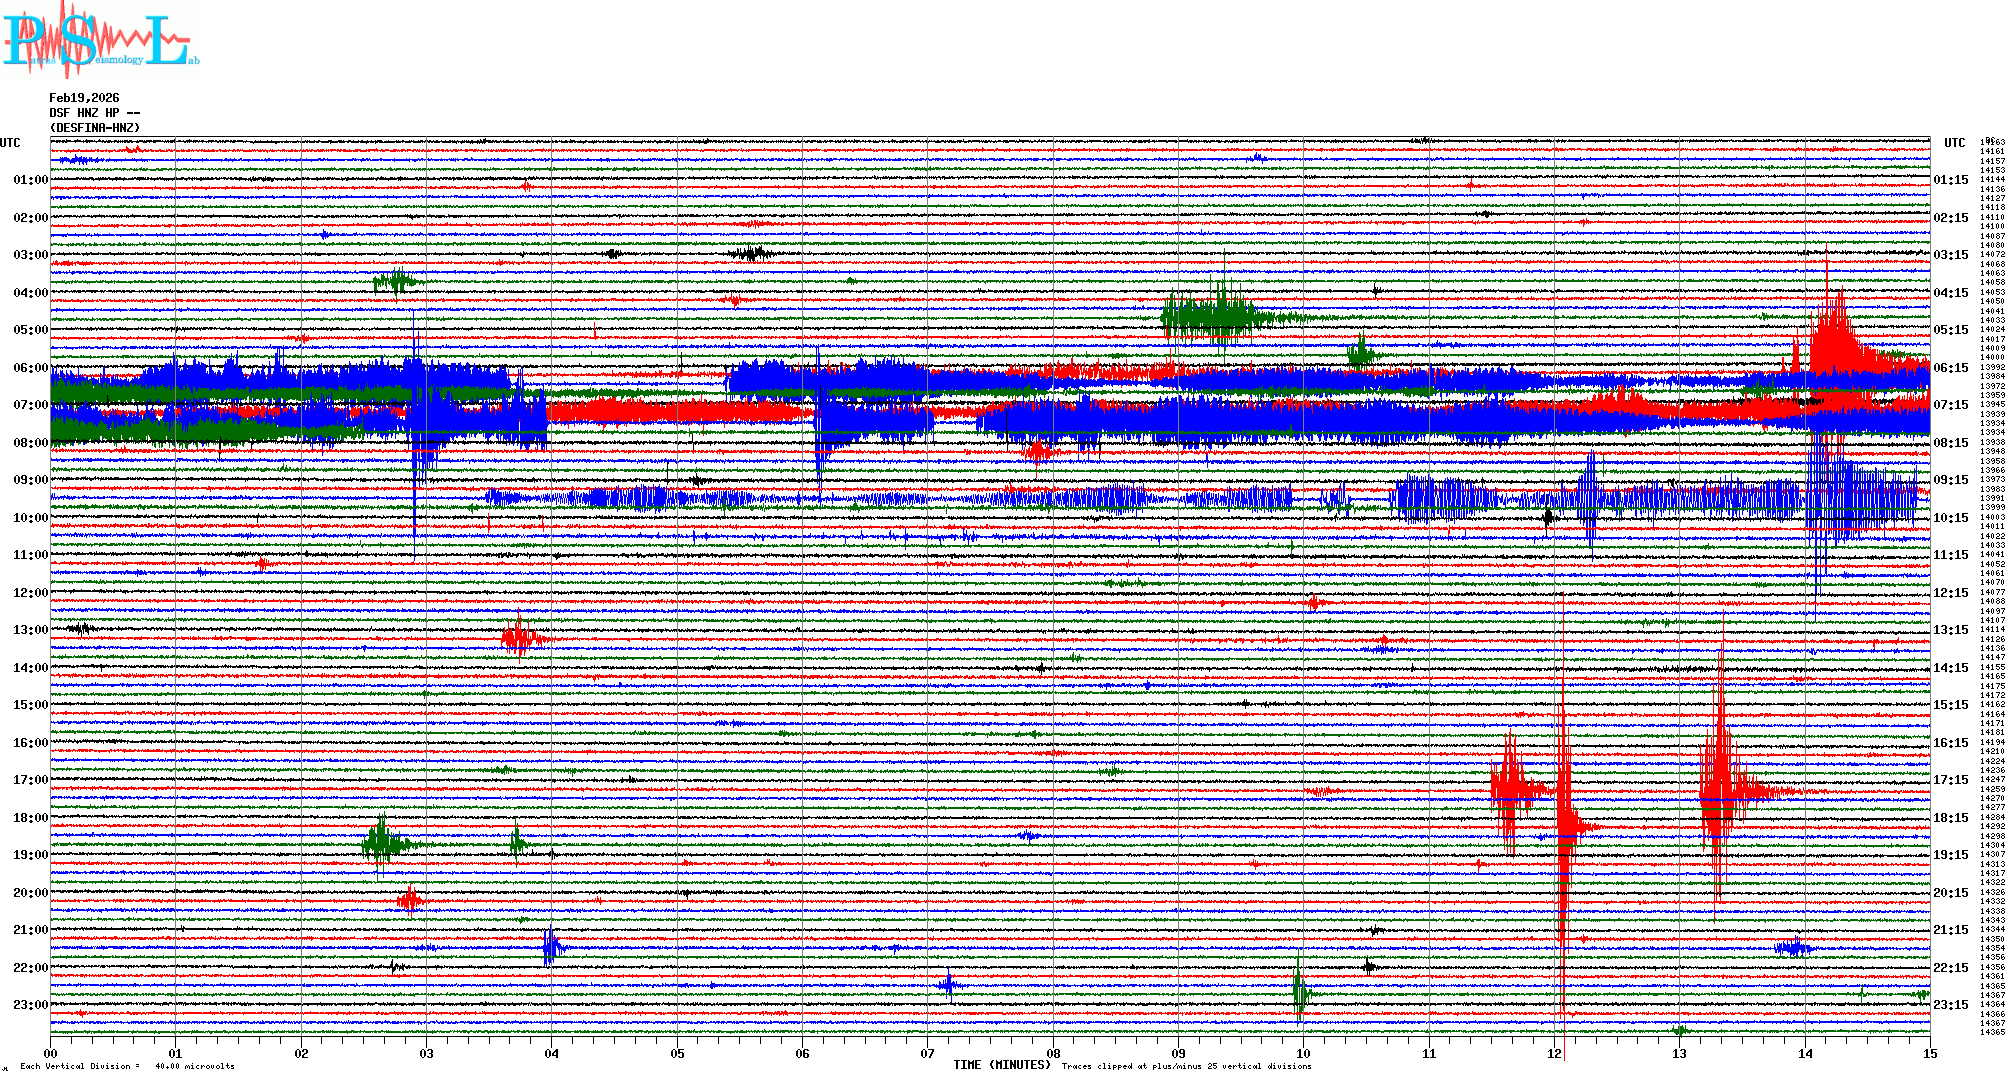Click the vertical division microvolts note
Screen dimensions: 2010x1080
127,1066
